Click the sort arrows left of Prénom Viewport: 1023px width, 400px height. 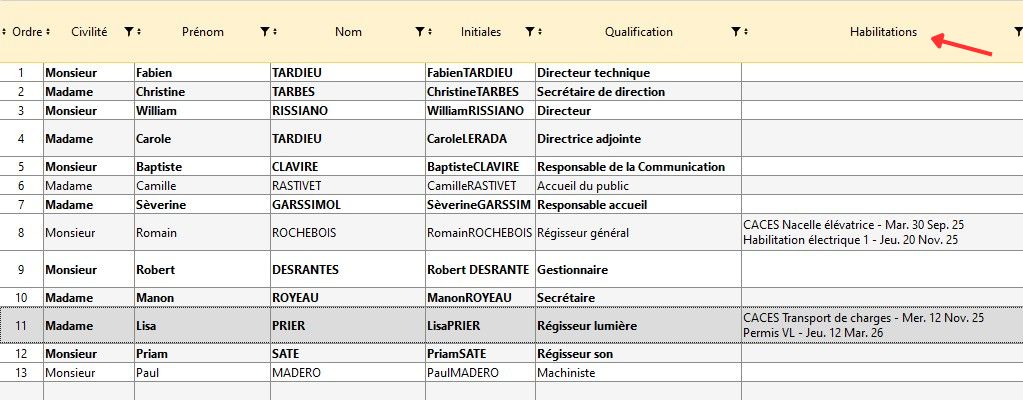click(140, 32)
